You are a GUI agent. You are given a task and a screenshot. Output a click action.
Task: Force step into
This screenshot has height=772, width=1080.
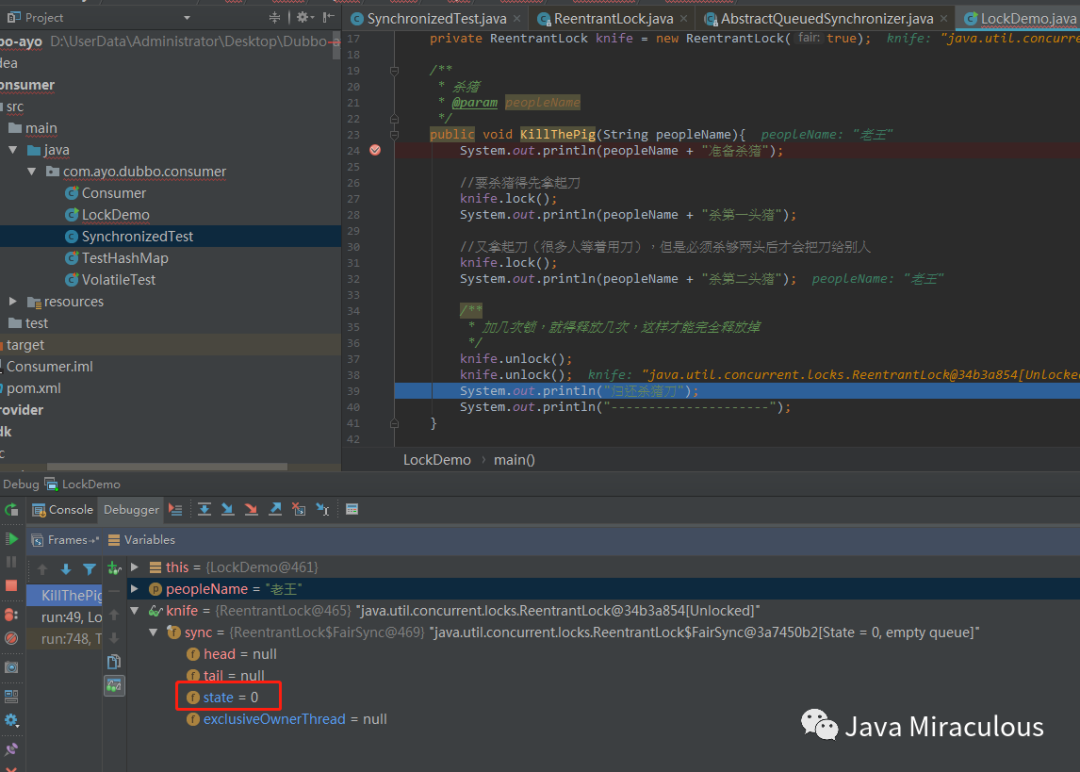(251, 510)
